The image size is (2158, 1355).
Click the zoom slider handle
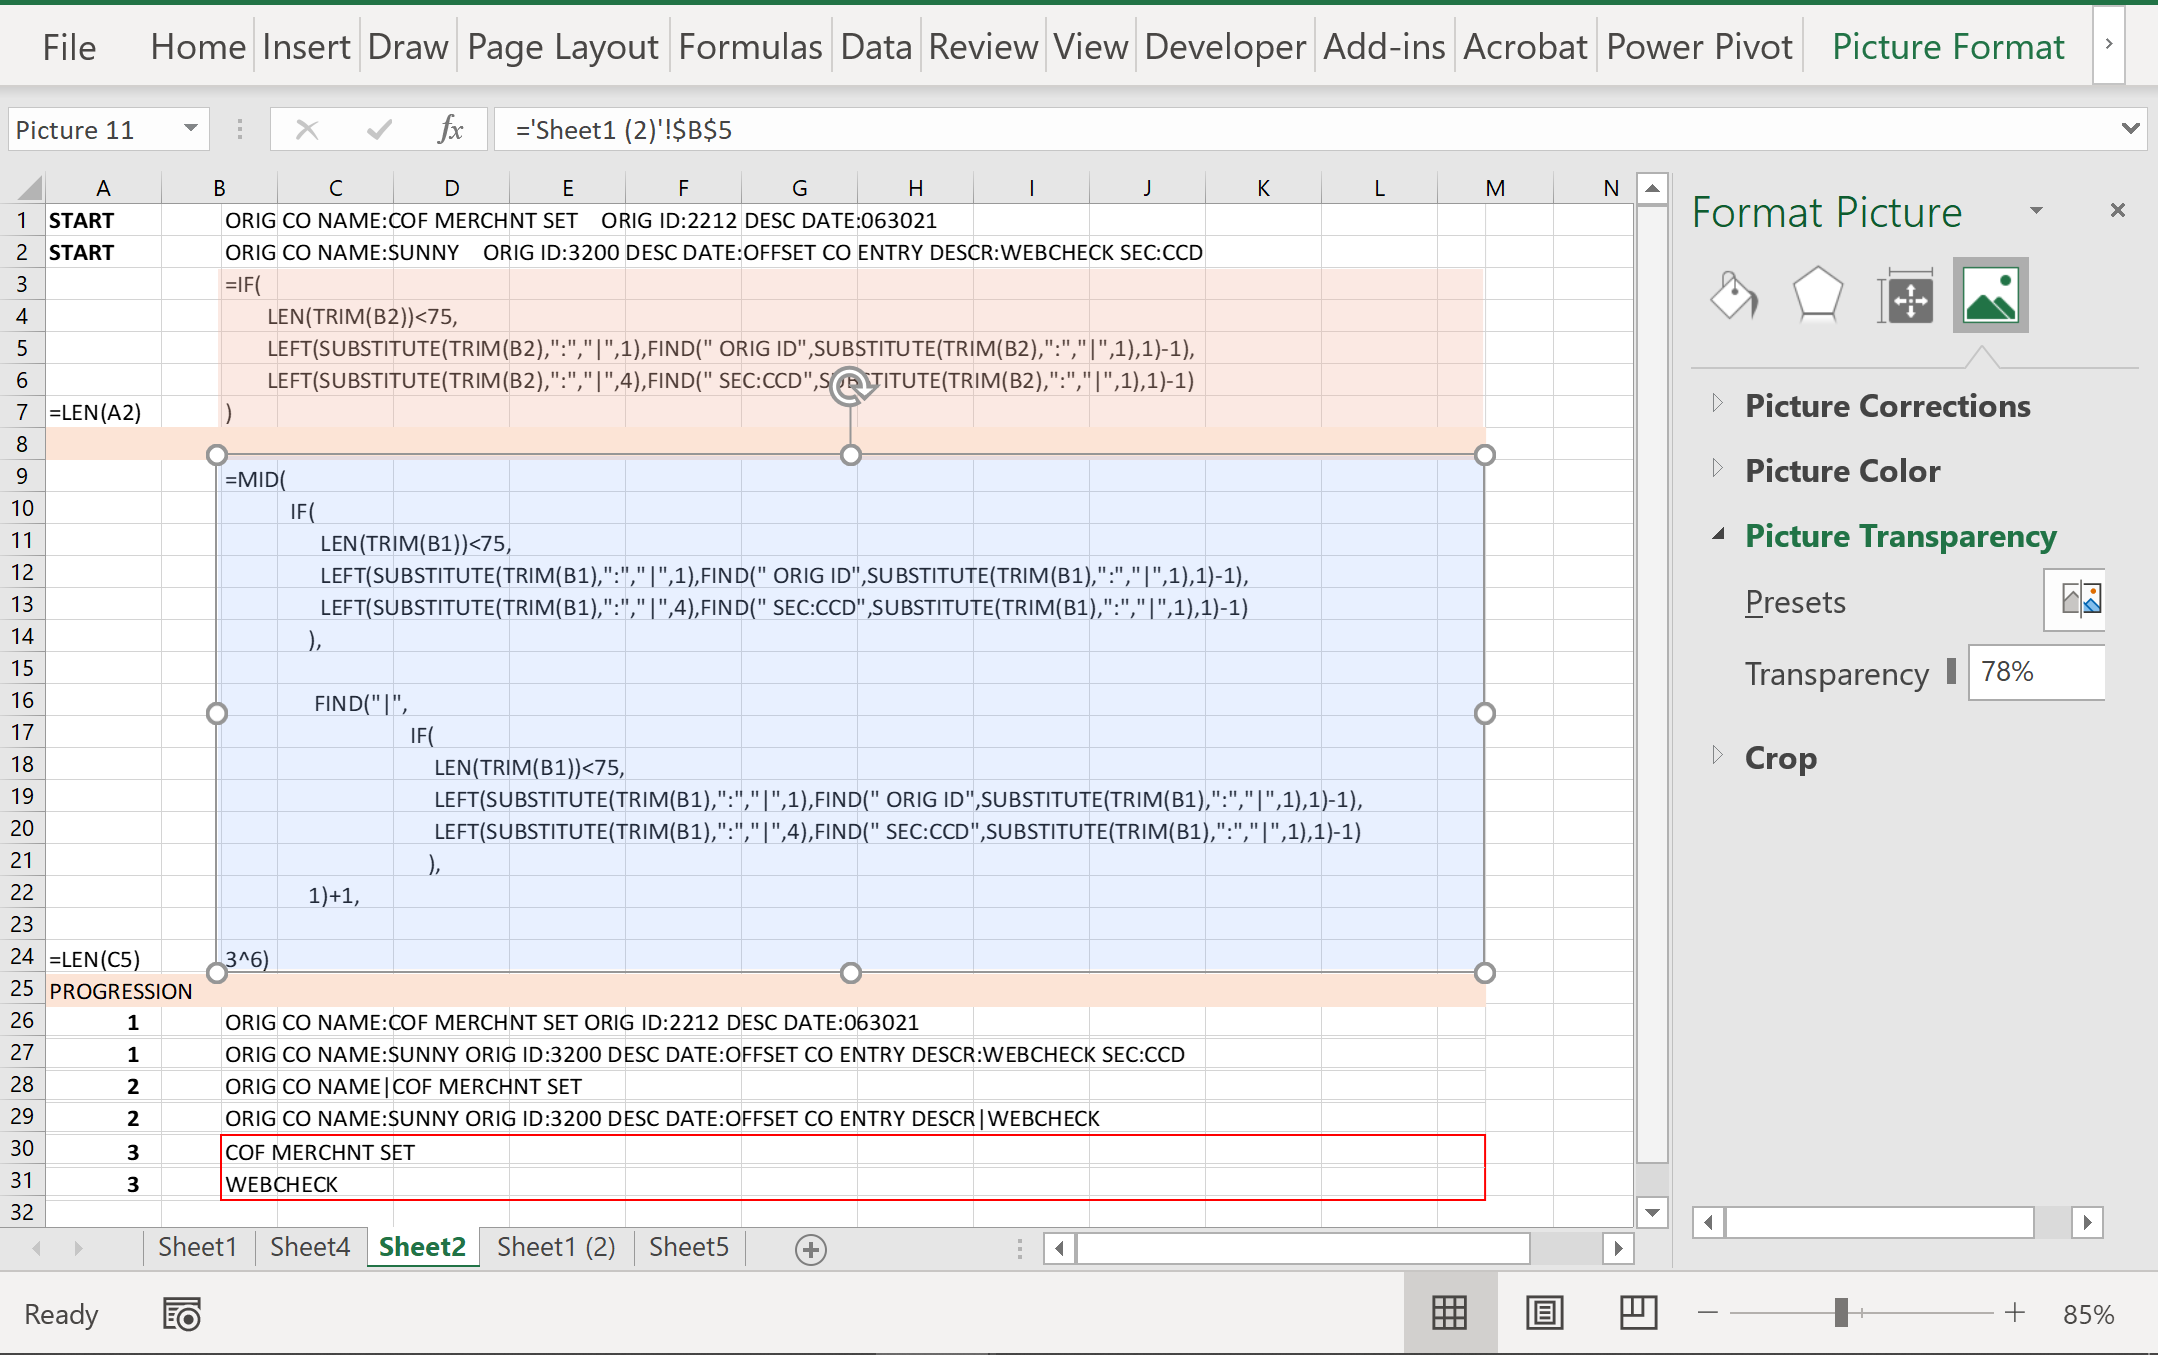click(1841, 1312)
